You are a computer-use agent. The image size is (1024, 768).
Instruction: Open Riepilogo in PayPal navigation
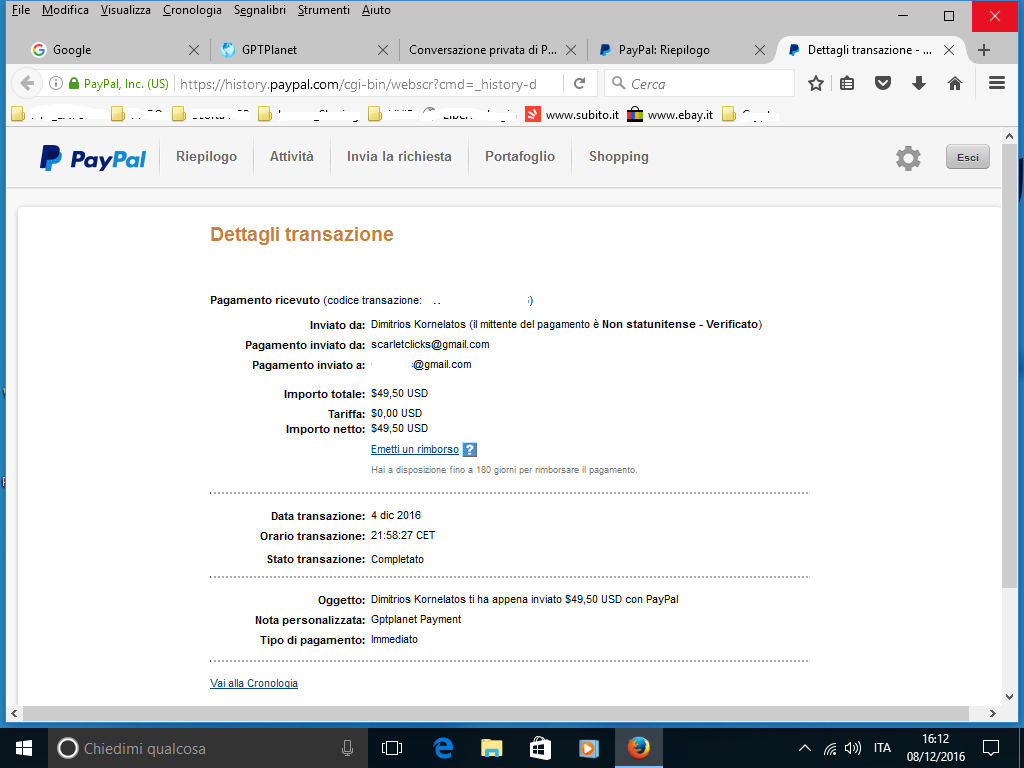pyautogui.click(x=206, y=157)
